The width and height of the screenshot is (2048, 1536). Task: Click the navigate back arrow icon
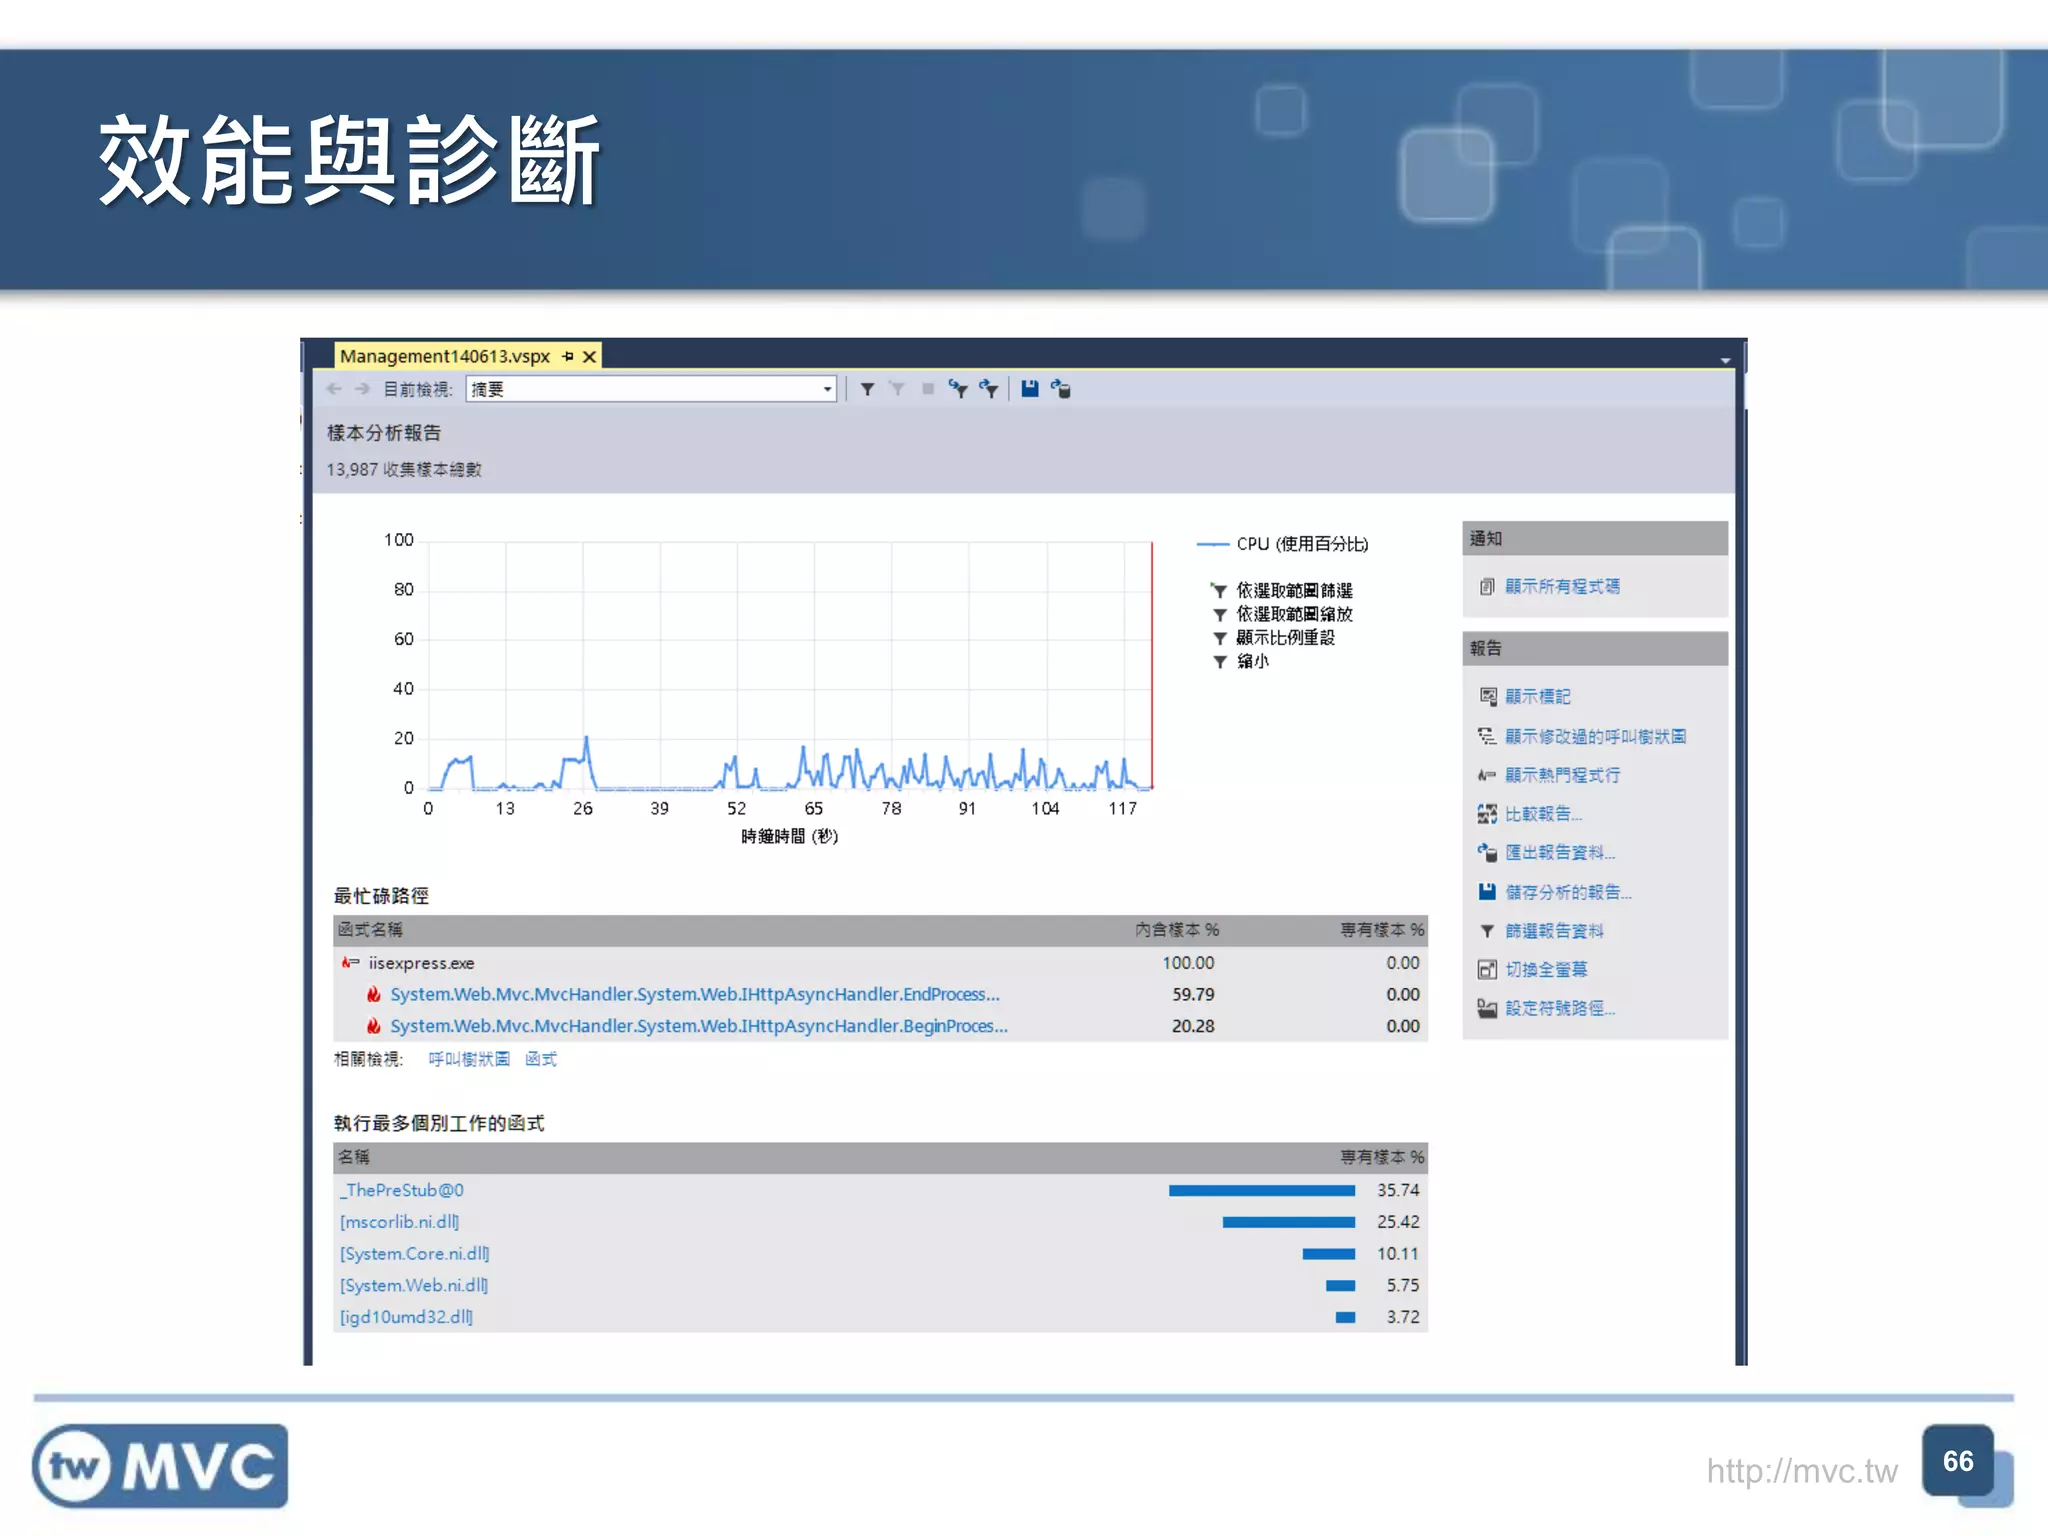334,389
